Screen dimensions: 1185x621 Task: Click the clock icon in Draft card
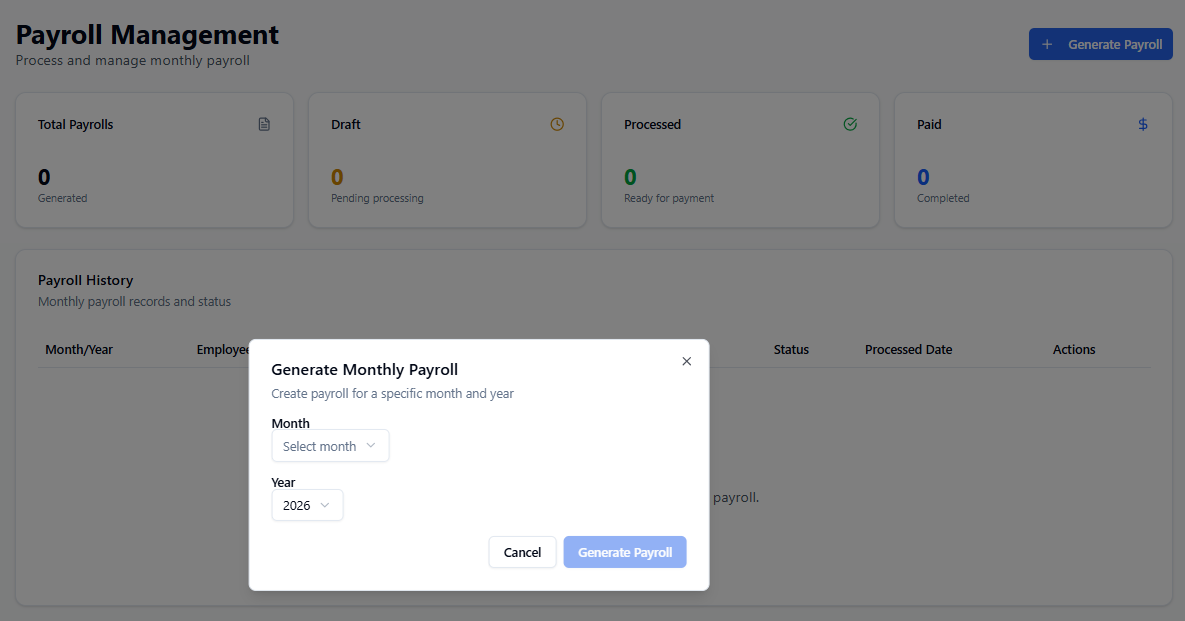coord(557,125)
